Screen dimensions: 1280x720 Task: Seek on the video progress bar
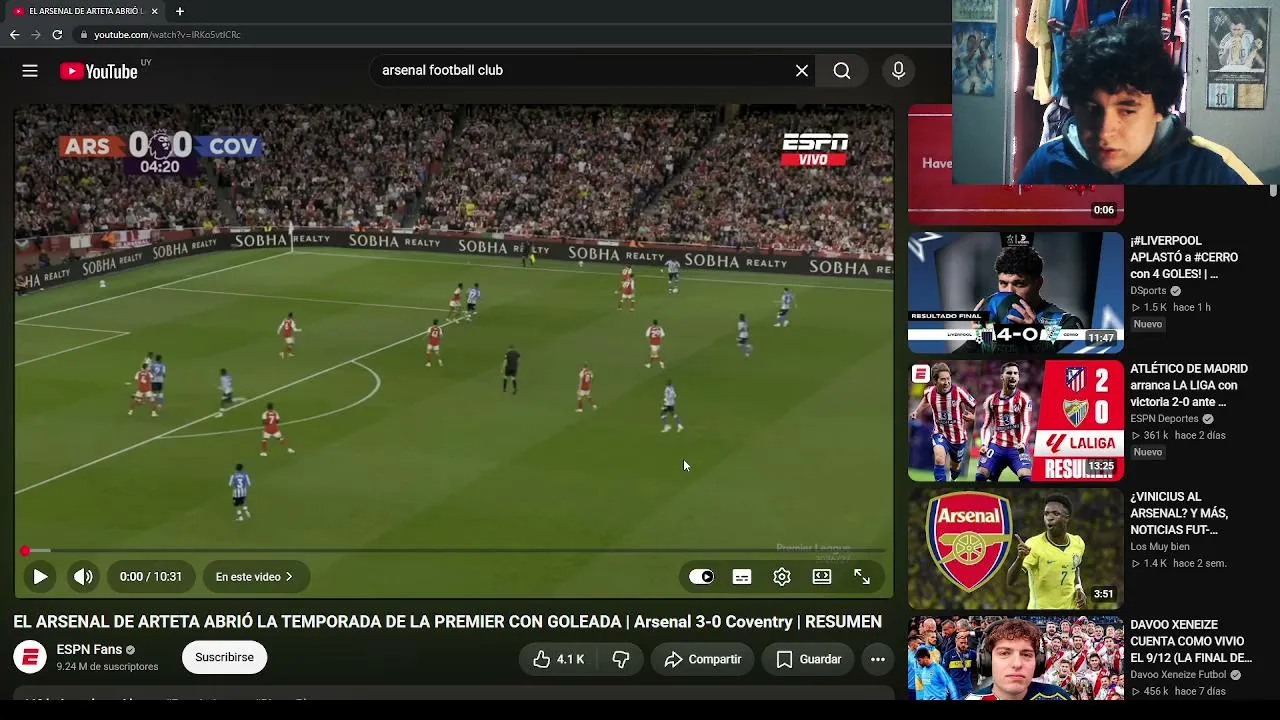click(x=455, y=550)
